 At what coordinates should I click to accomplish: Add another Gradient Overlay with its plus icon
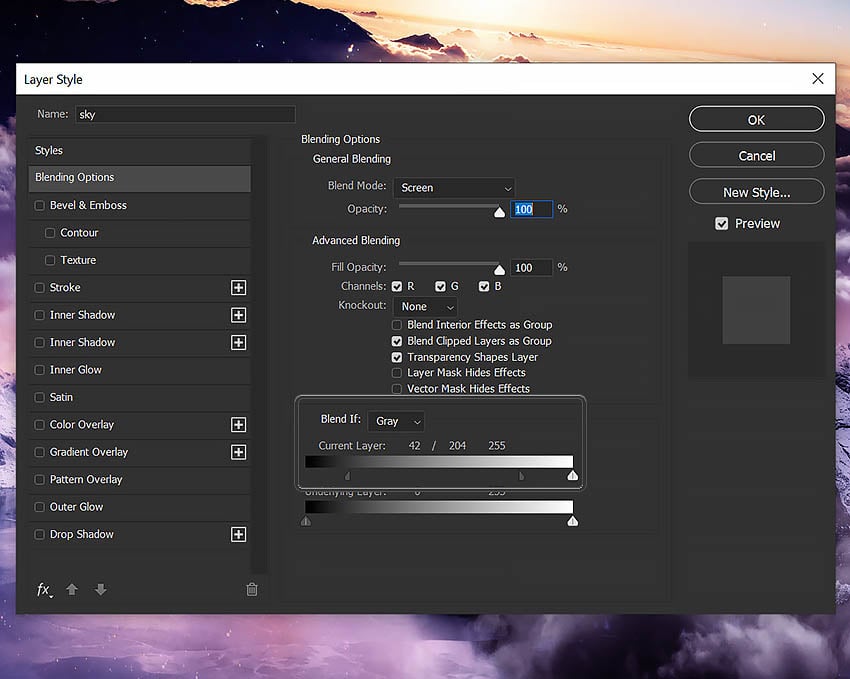click(x=238, y=451)
